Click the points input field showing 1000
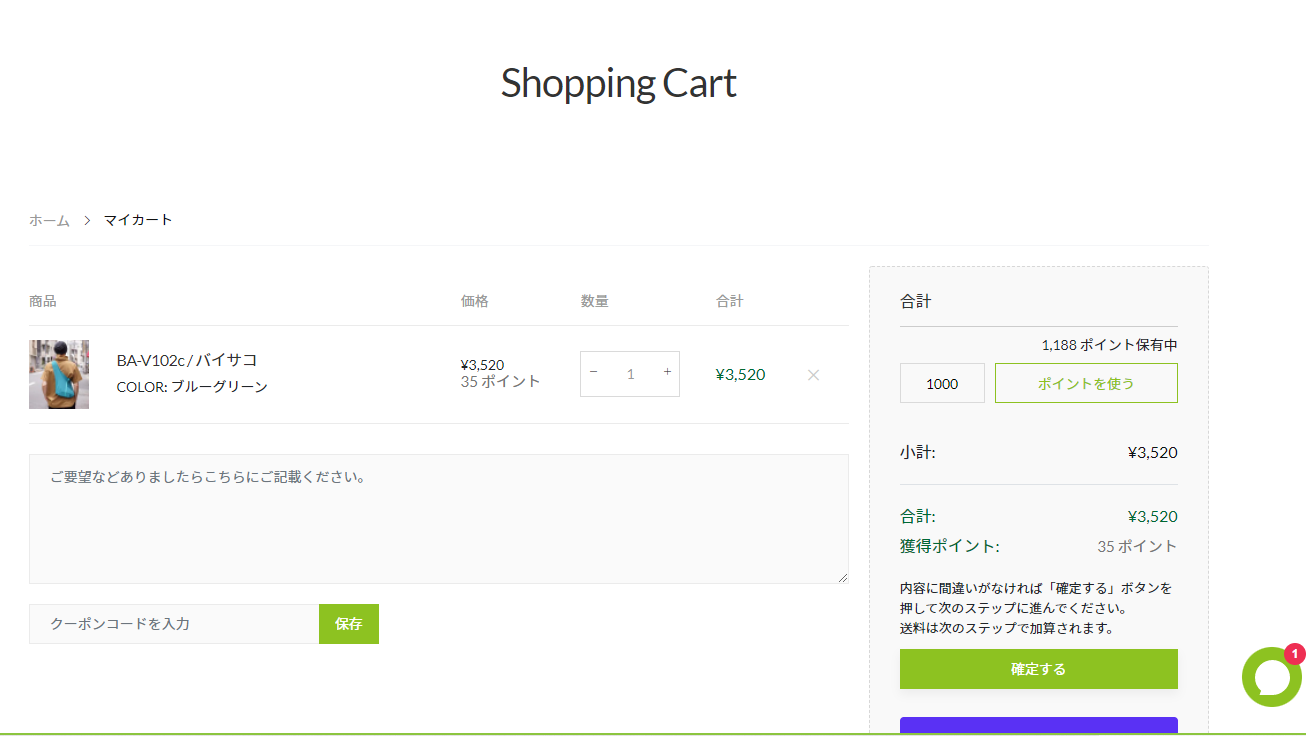The height and width of the screenshot is (736, 1308). [942, 383]
